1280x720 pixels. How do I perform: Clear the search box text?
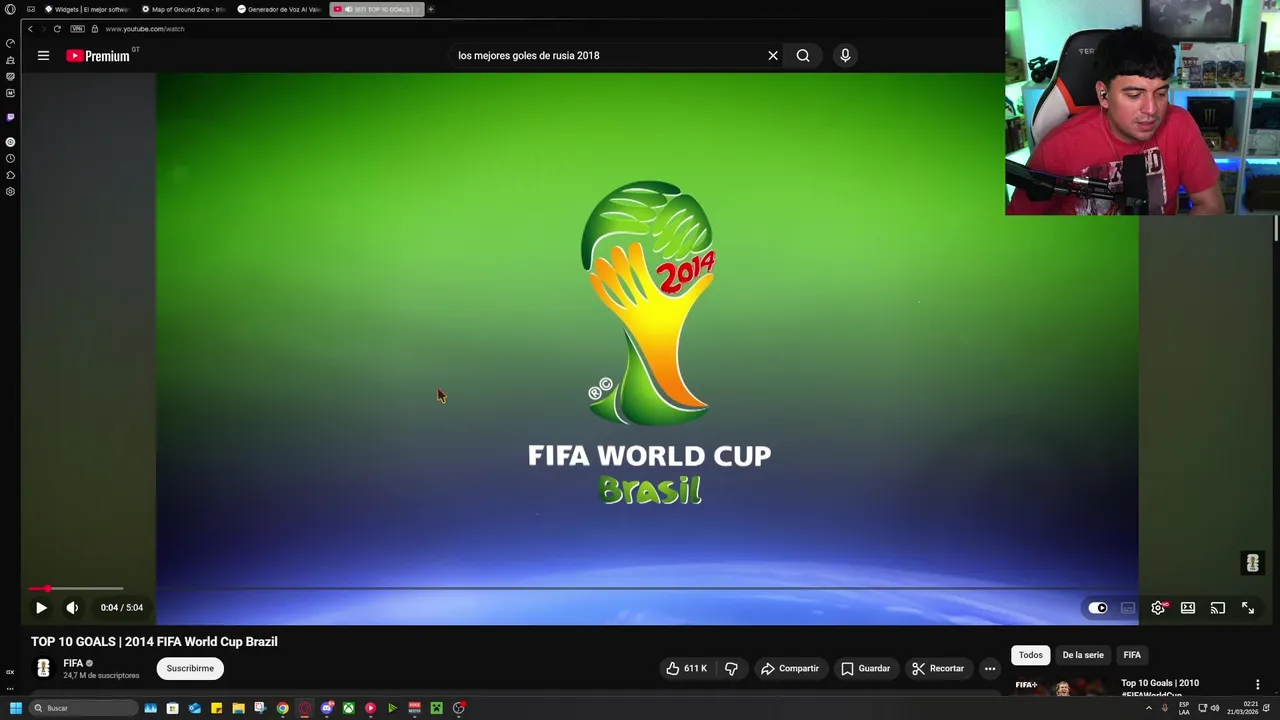click(773, 56)
